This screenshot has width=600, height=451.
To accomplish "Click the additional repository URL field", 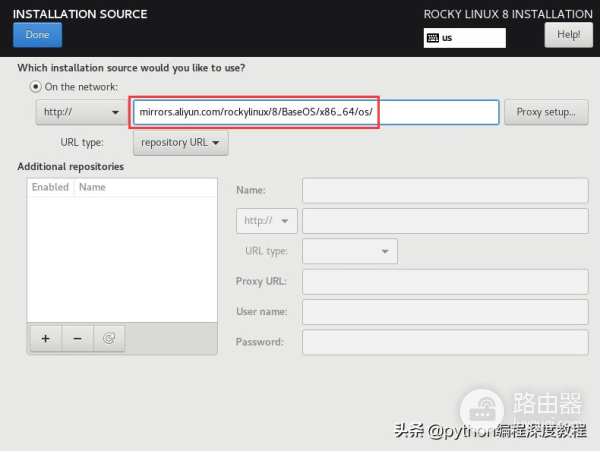I will (x=445, y=220).
